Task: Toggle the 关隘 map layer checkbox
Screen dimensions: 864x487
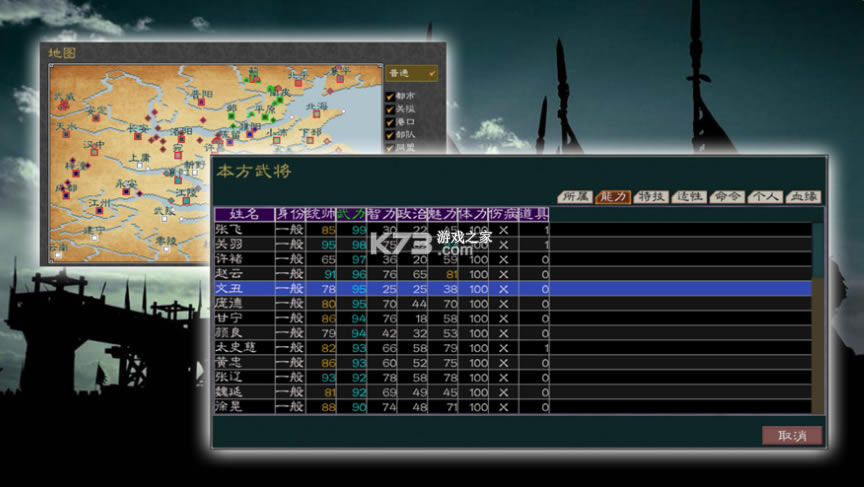Action: [391, 109]
